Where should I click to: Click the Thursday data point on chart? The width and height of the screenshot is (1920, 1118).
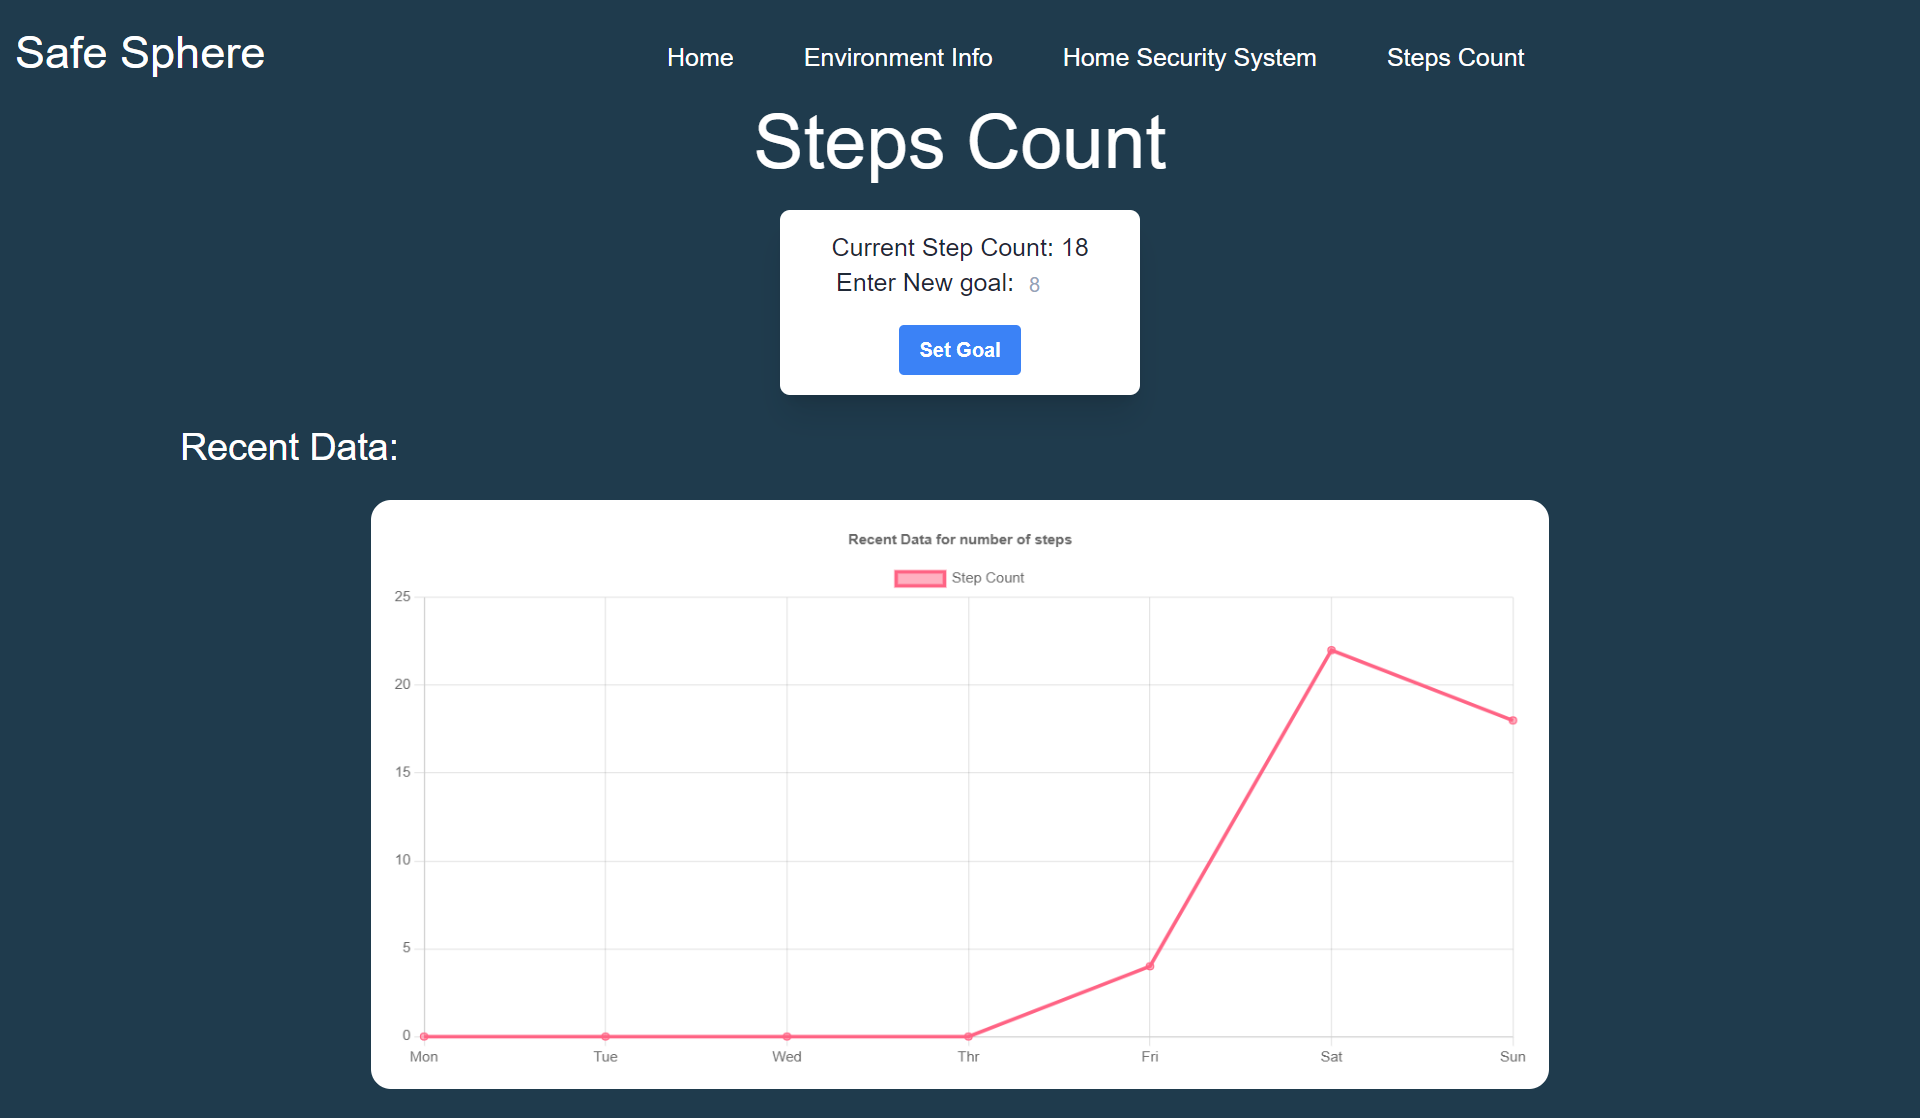pyautogui.click(x=968, y=1036)
